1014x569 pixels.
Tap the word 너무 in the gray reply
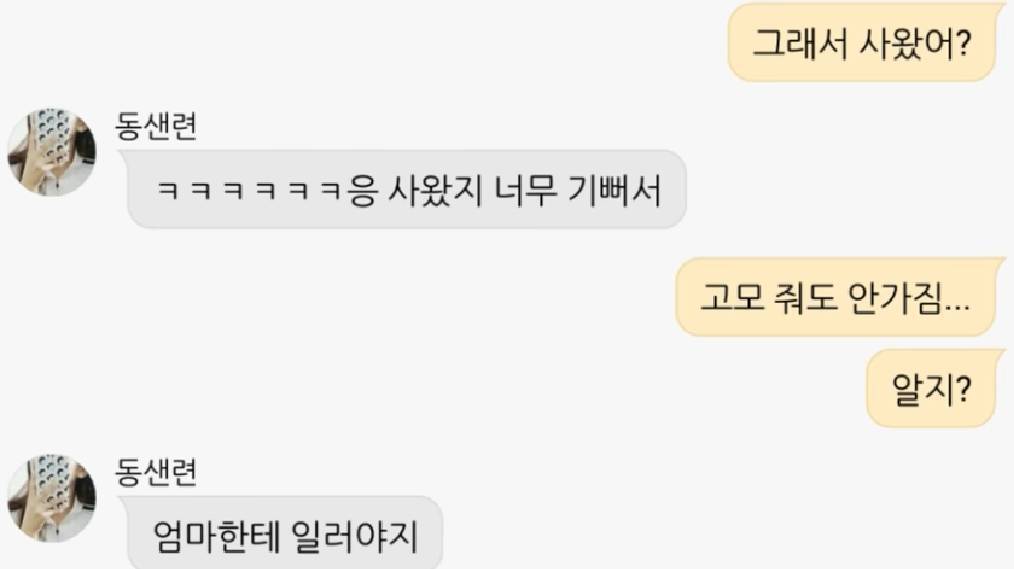tap(525, 191)
